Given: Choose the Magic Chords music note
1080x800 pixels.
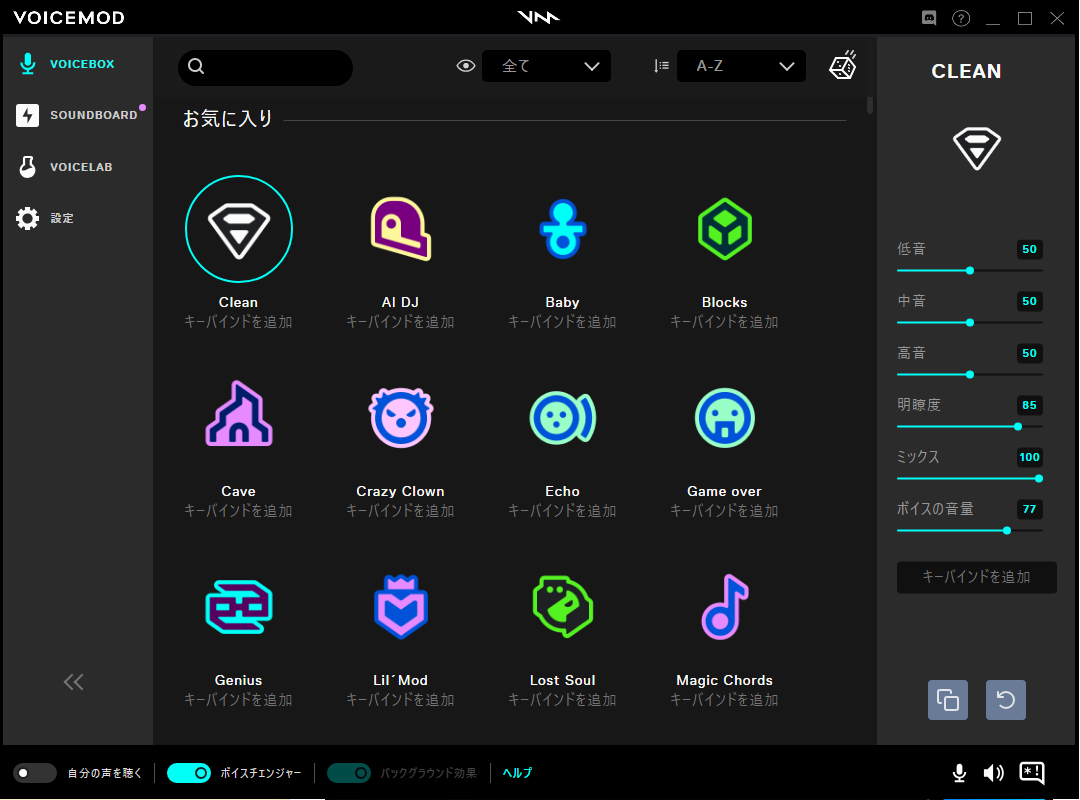Looking at the screenshot, I should (x=725, y=606).
